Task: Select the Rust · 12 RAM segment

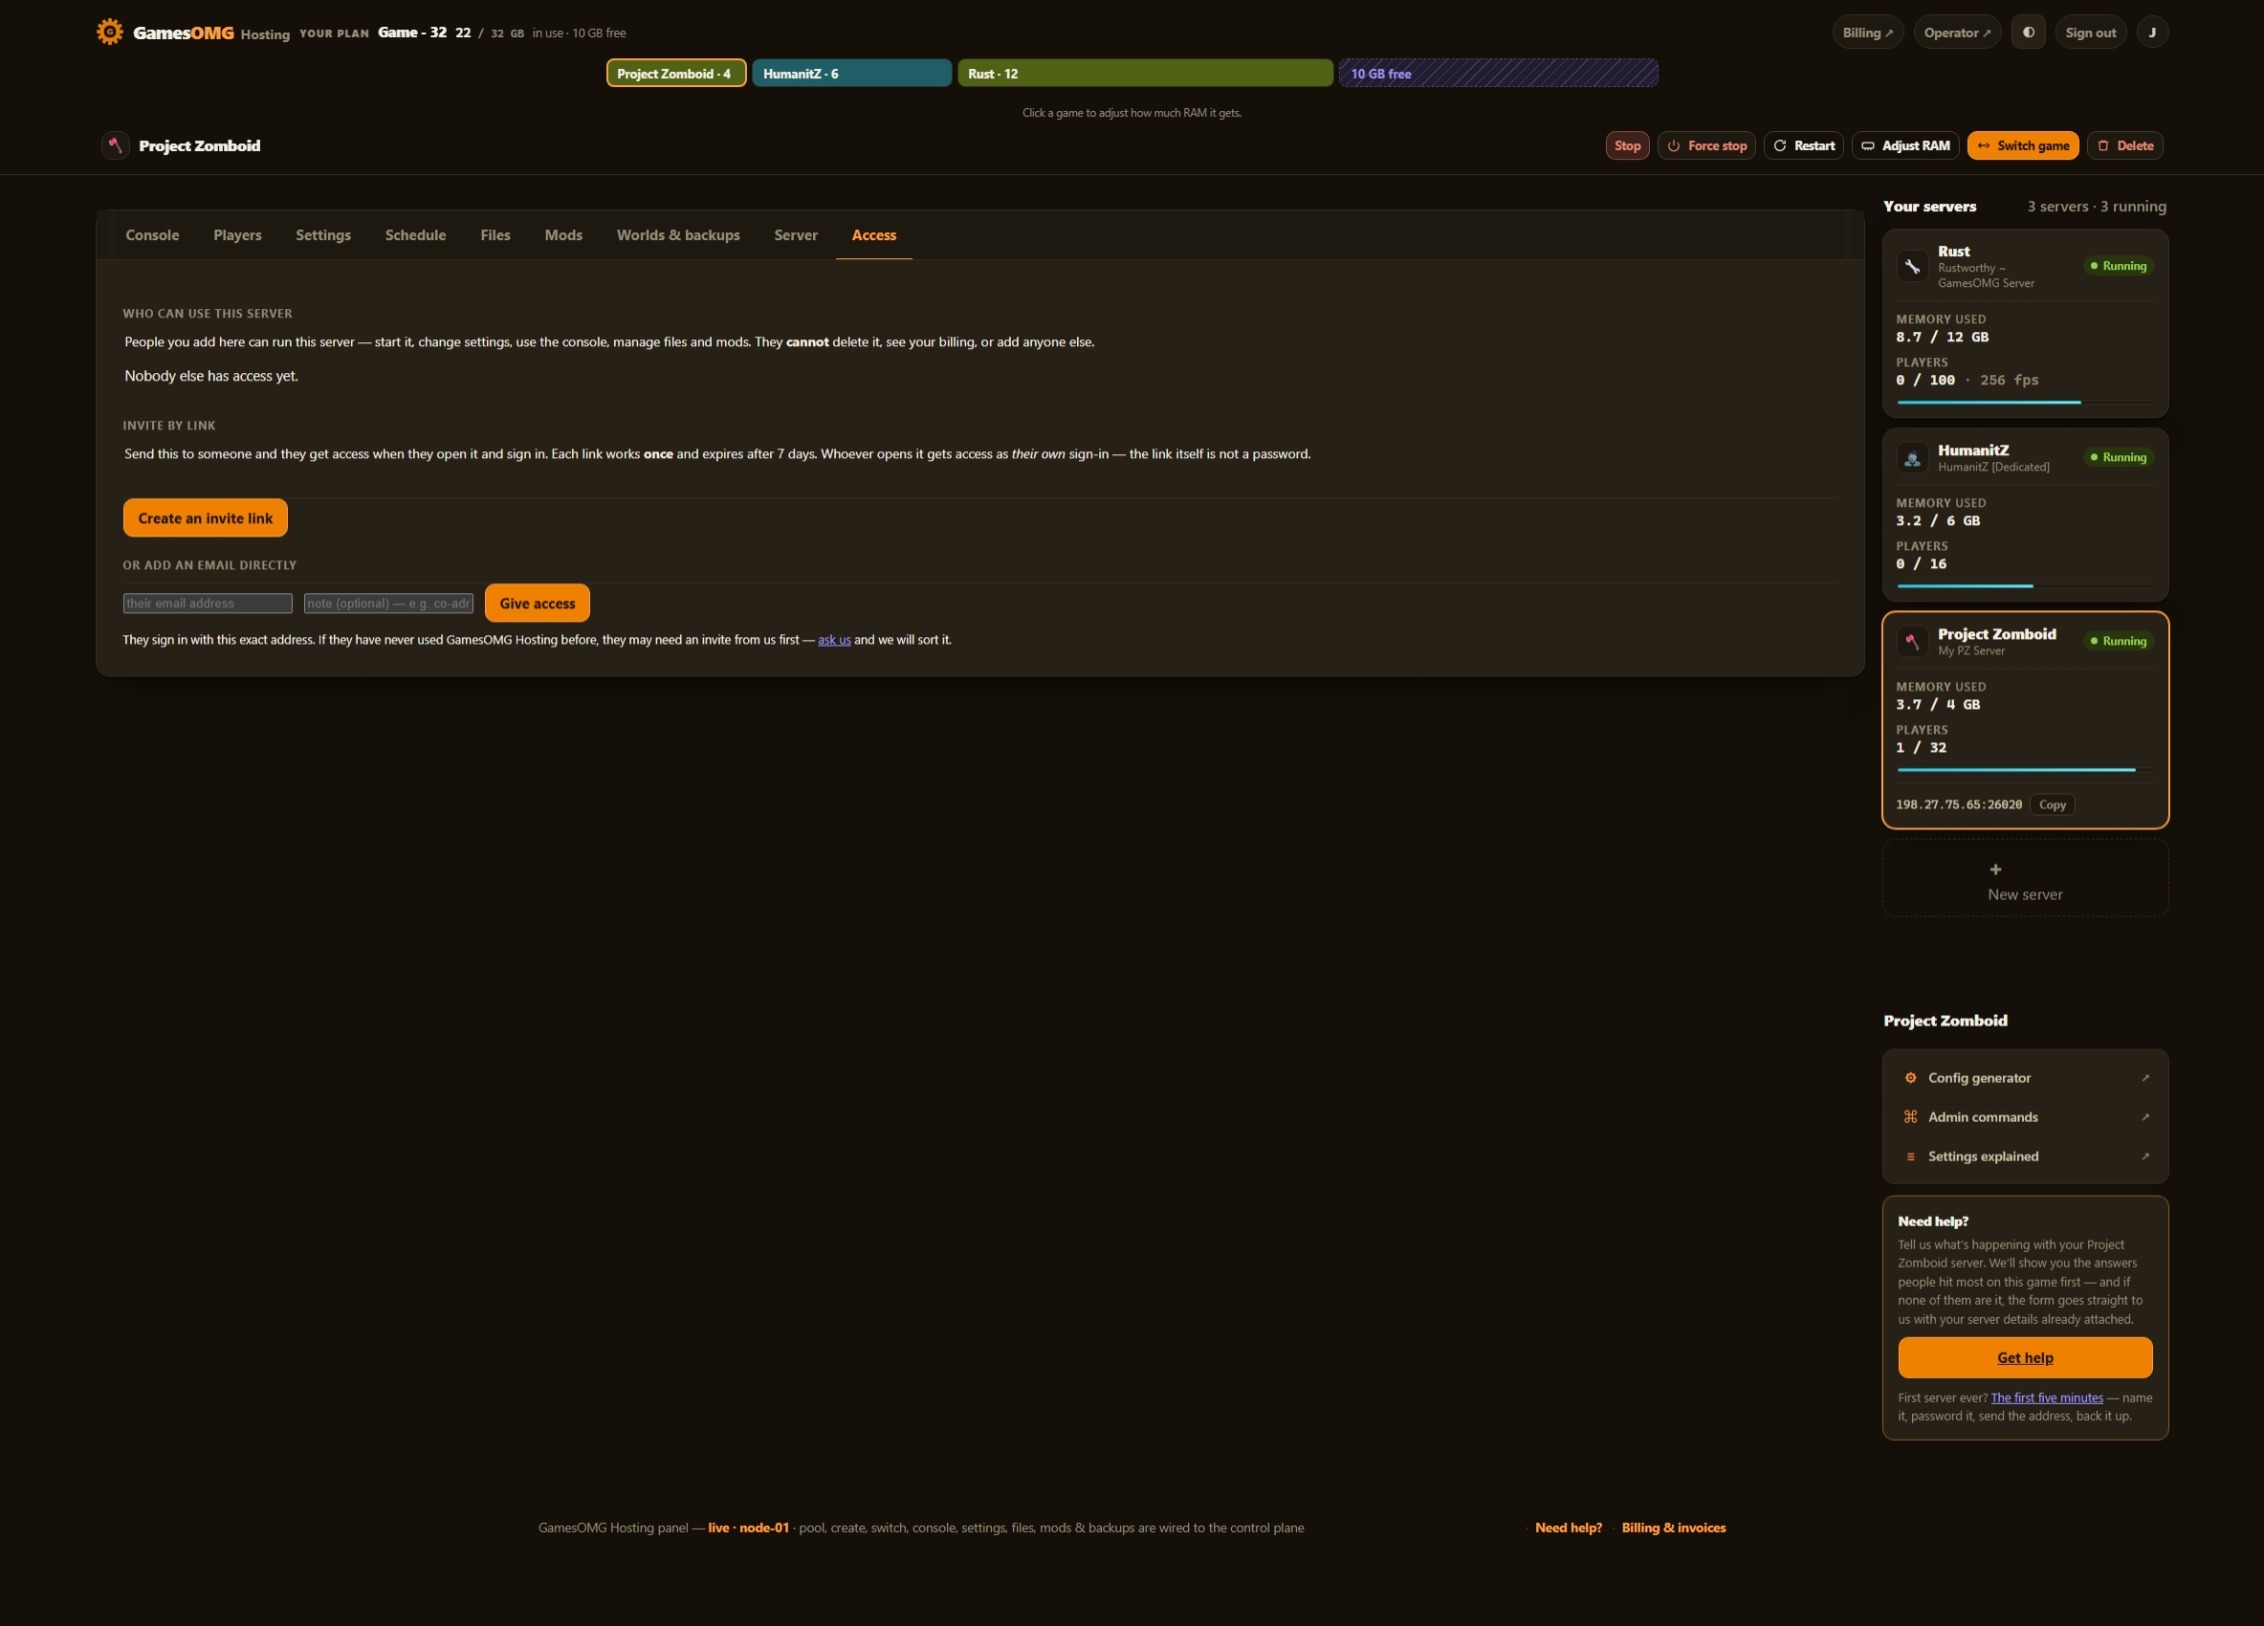Action: click(x=1145, y=73)
